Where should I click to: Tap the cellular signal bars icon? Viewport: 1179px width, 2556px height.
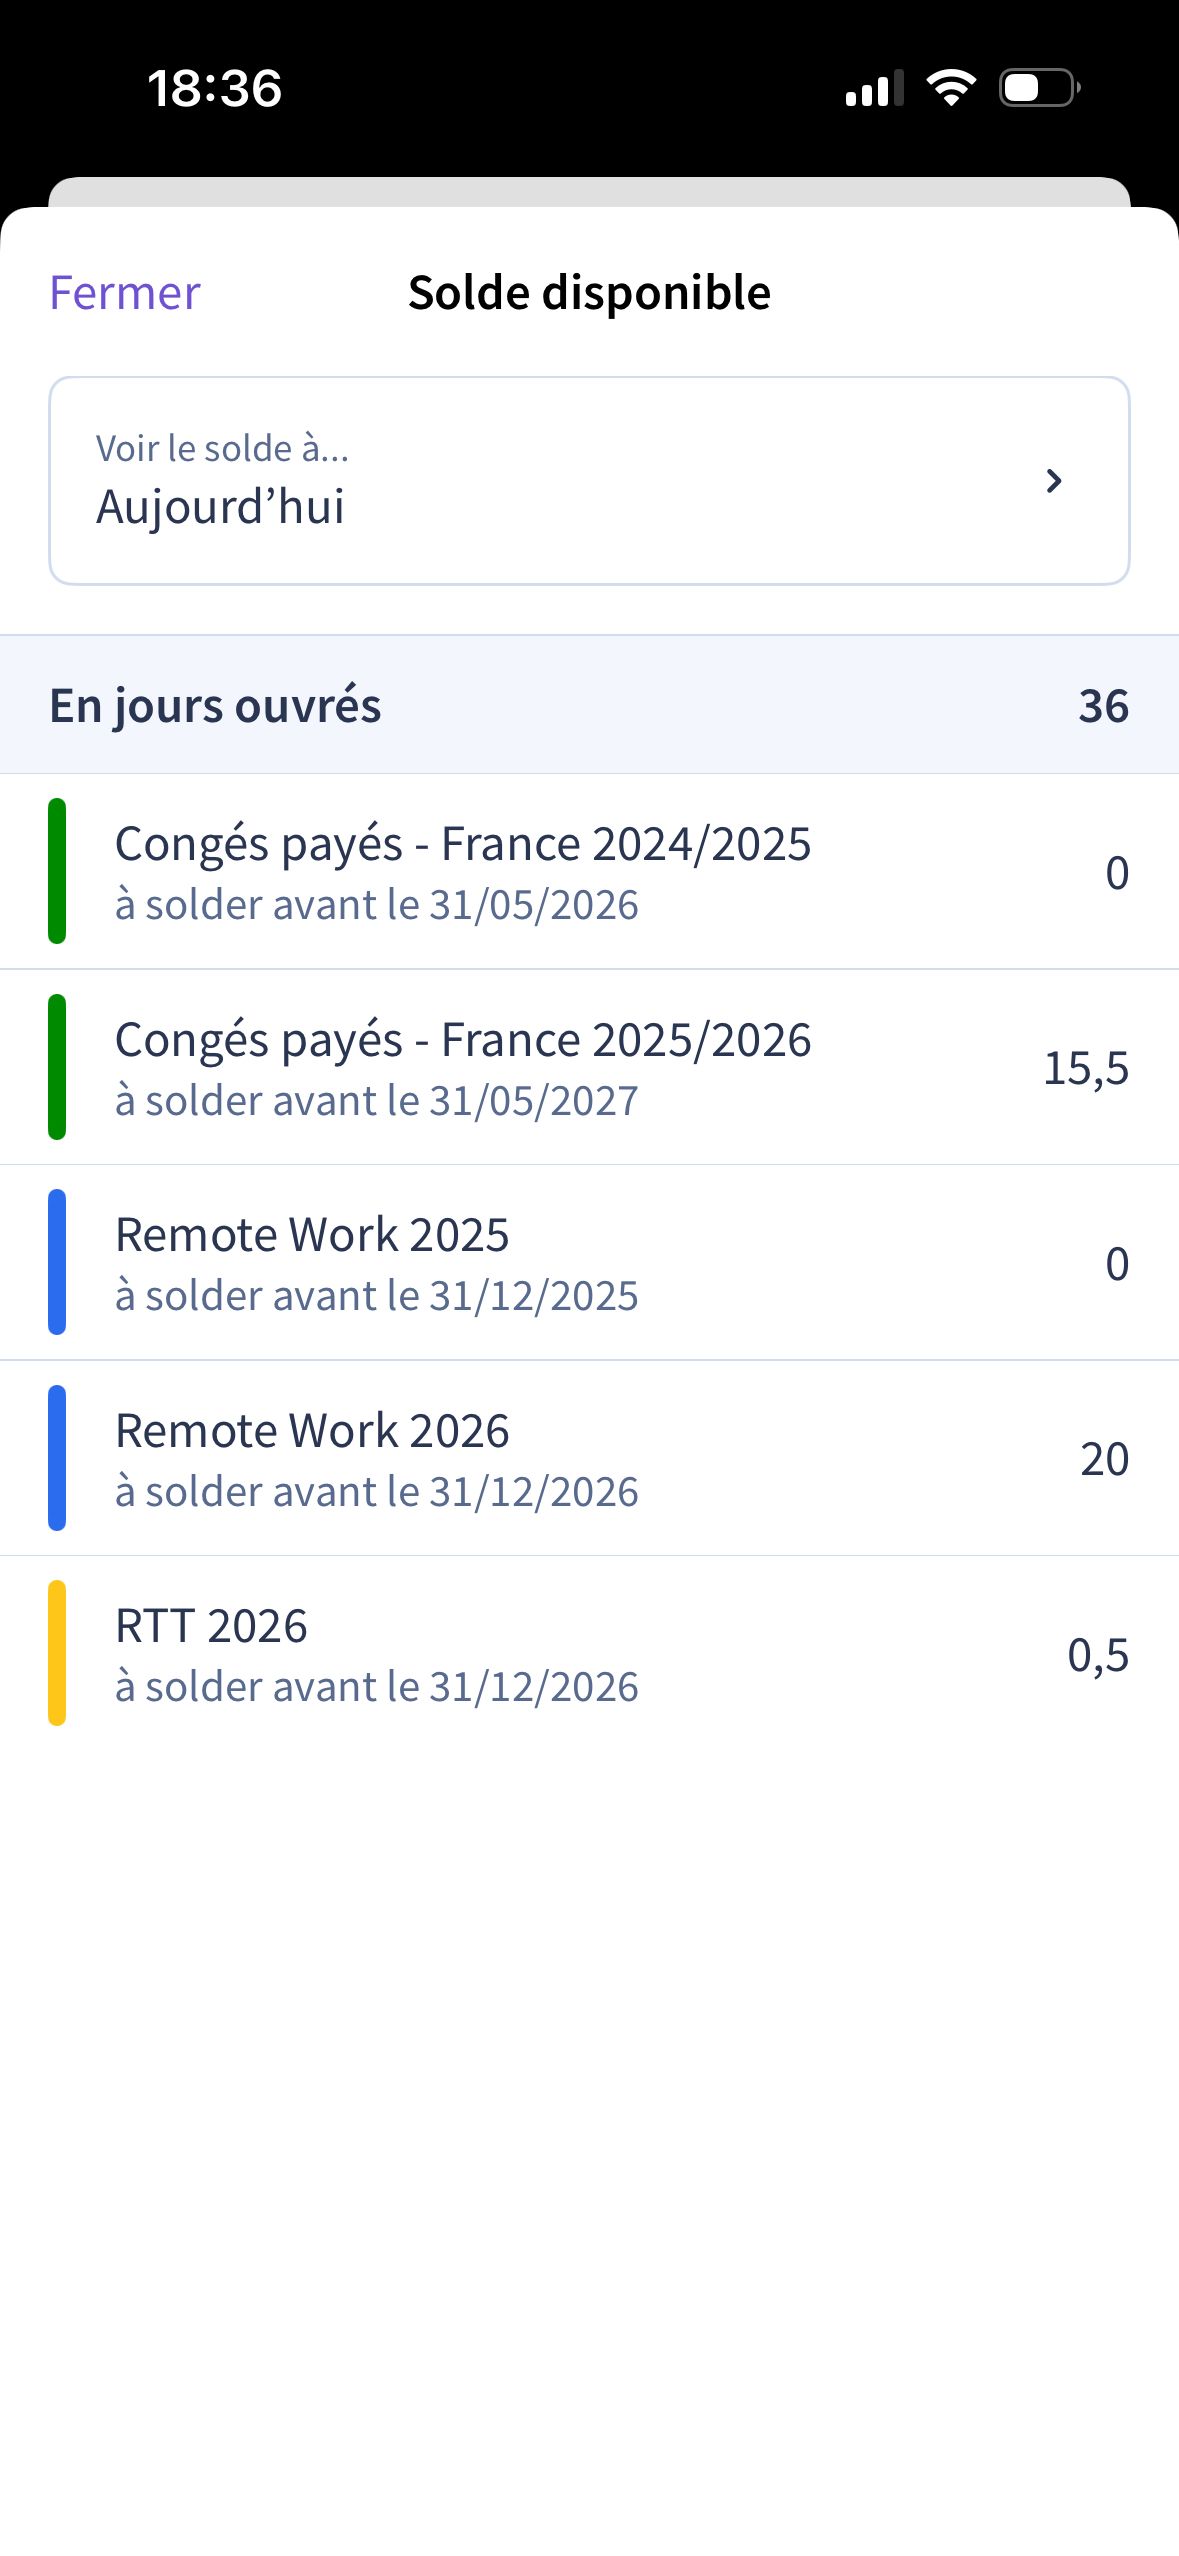(874, 88)
